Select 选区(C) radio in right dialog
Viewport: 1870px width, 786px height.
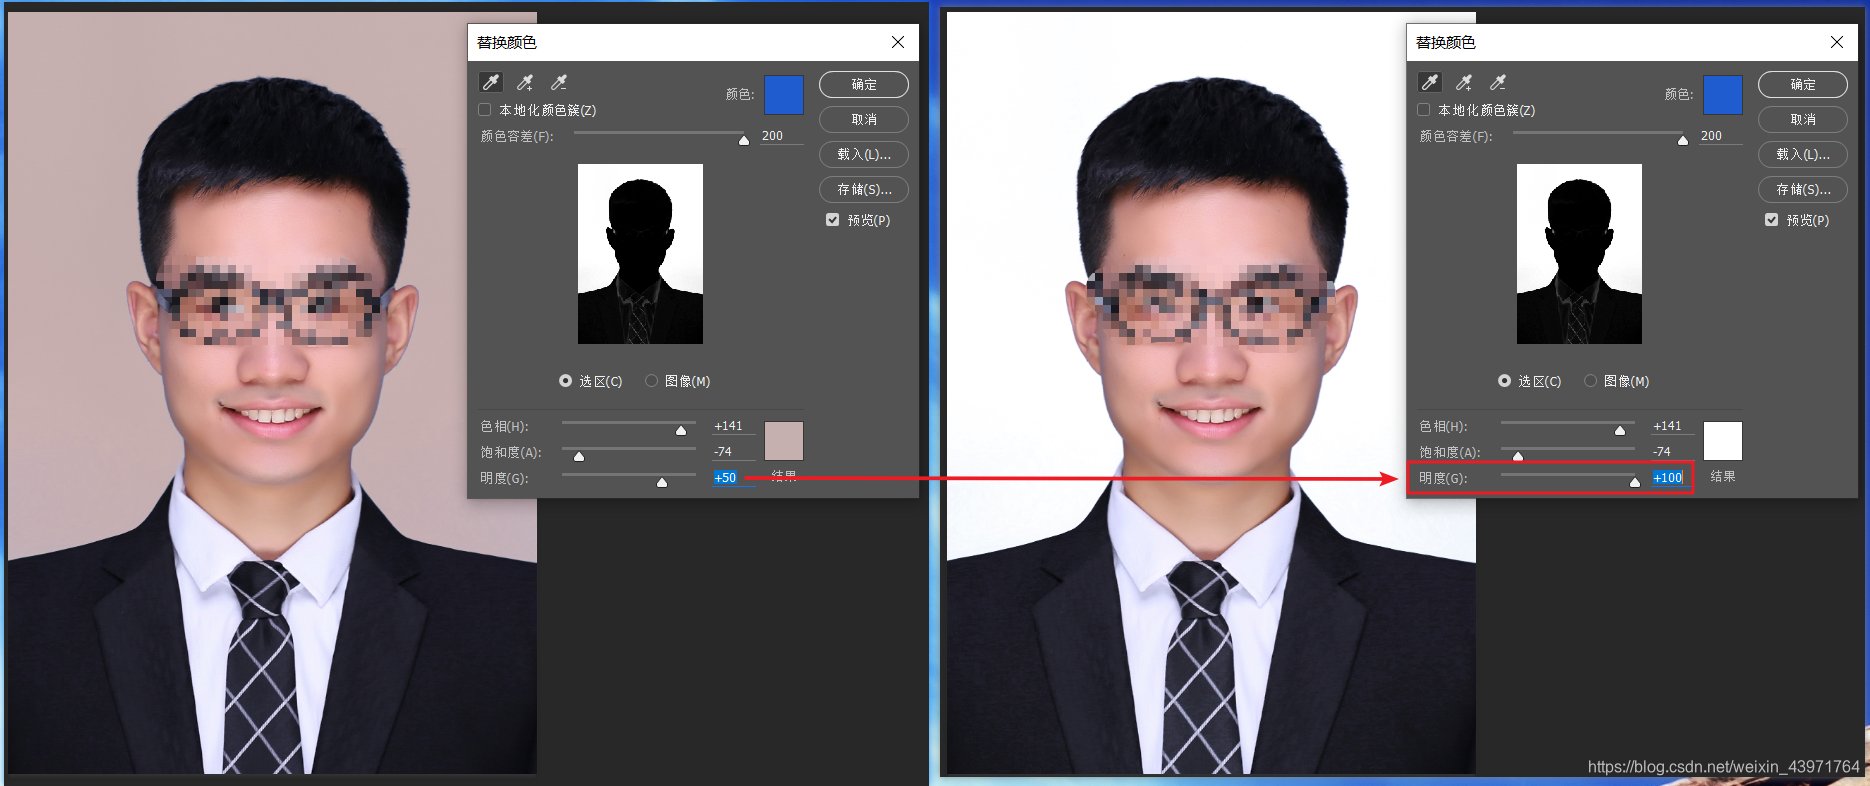1505,381
